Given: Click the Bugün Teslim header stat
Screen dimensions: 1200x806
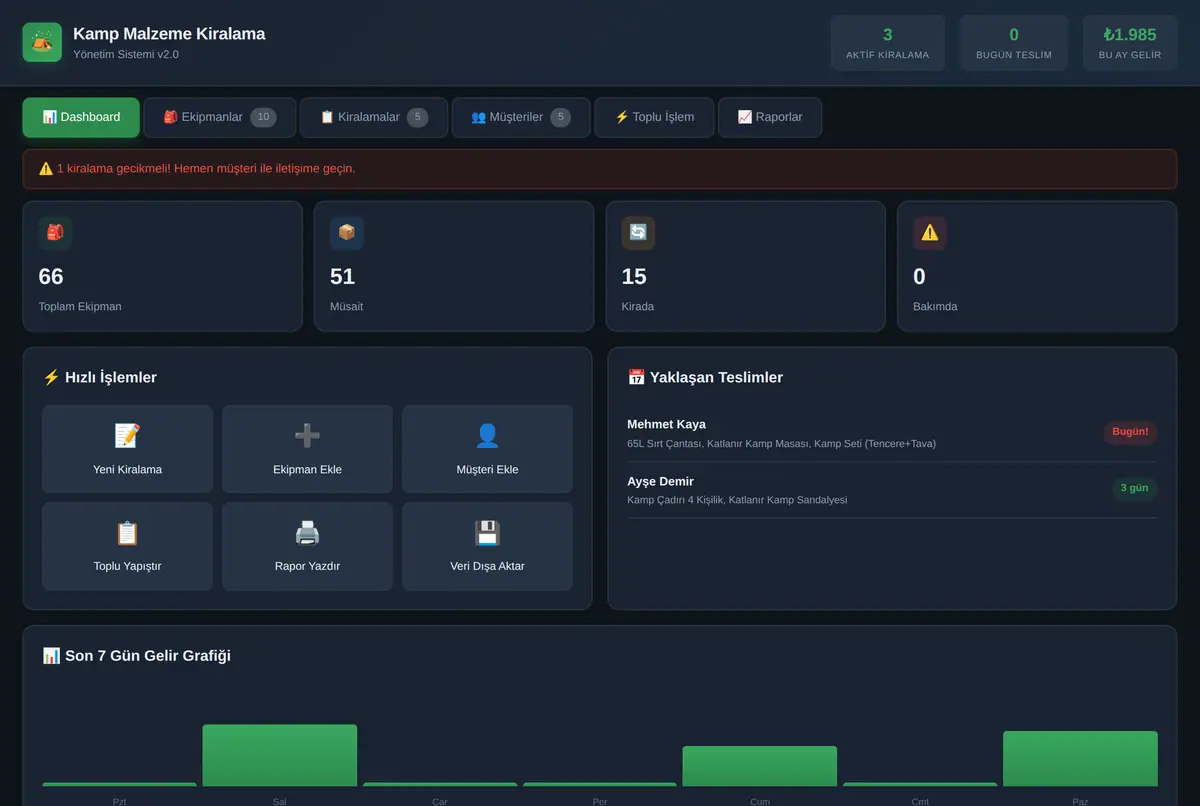Looking at the screenshot, I should pos(1014,43).
